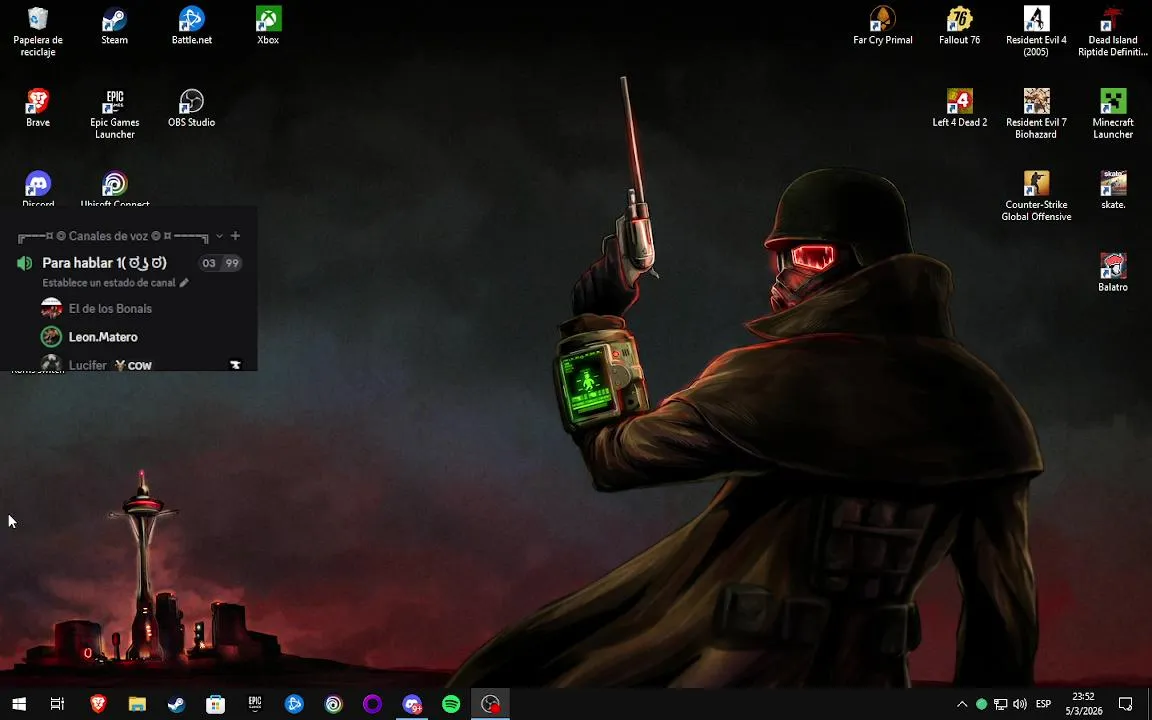Select the Dead Island Riptide shortcut
Viewport: 1152px width, 720px height.
[1113, 32]
